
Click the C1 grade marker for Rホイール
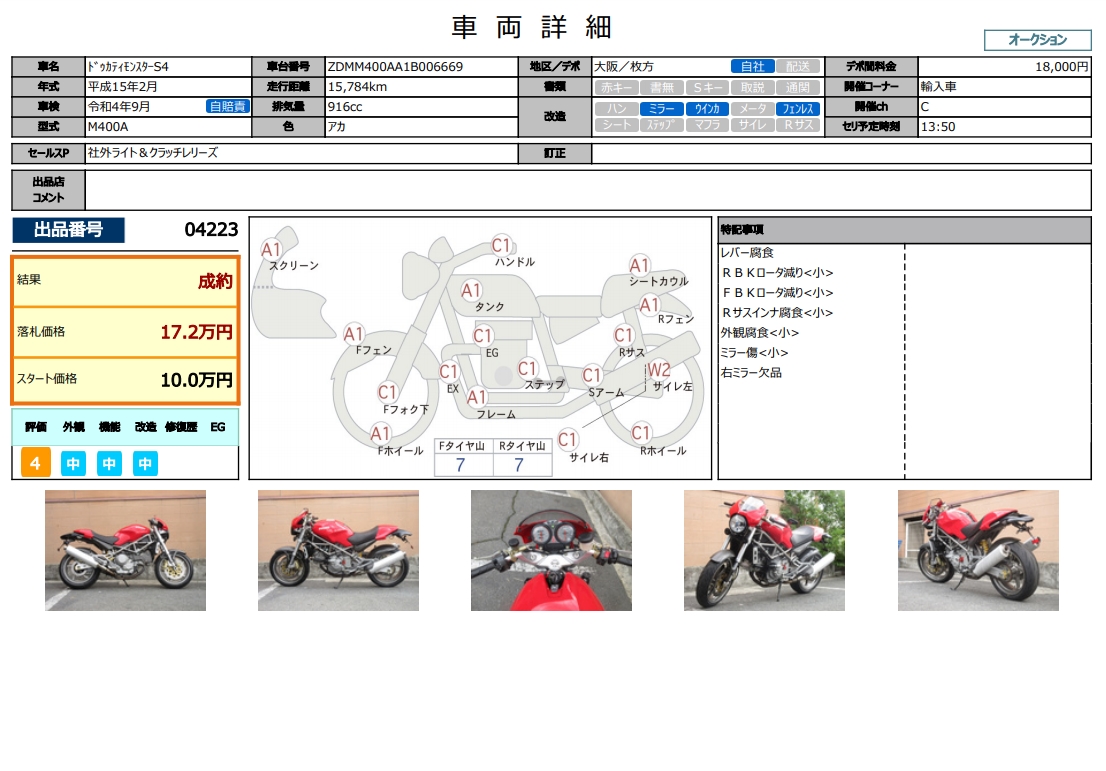tap(640, 432)
